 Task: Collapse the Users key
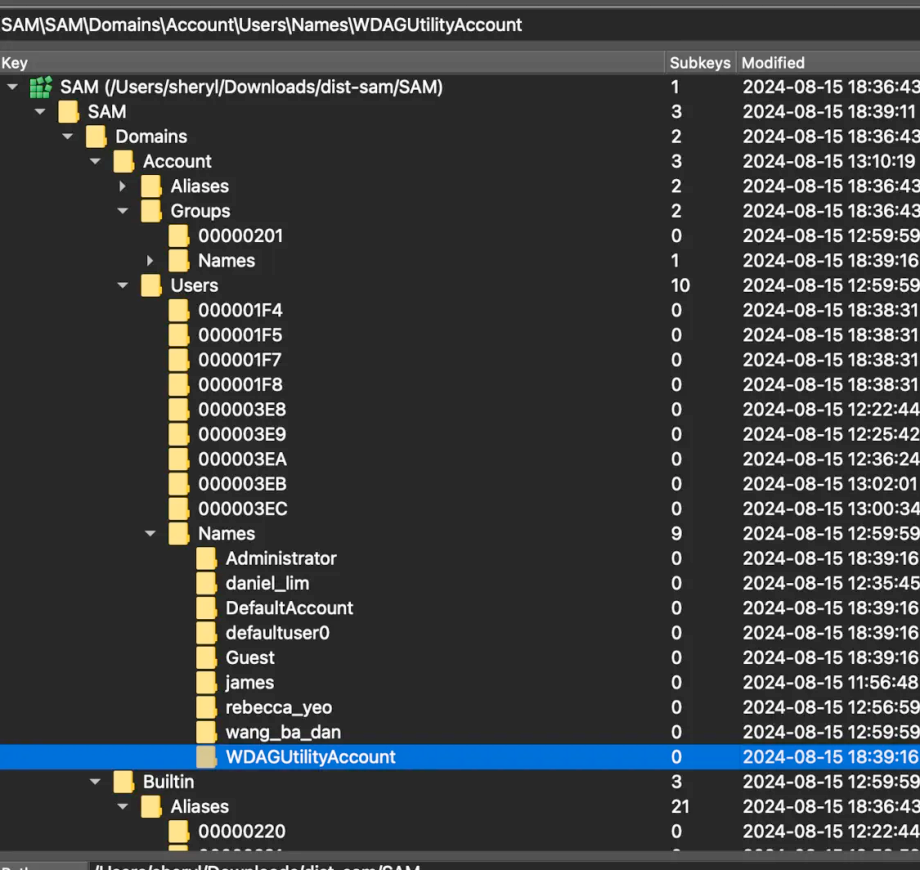point(123,285)
